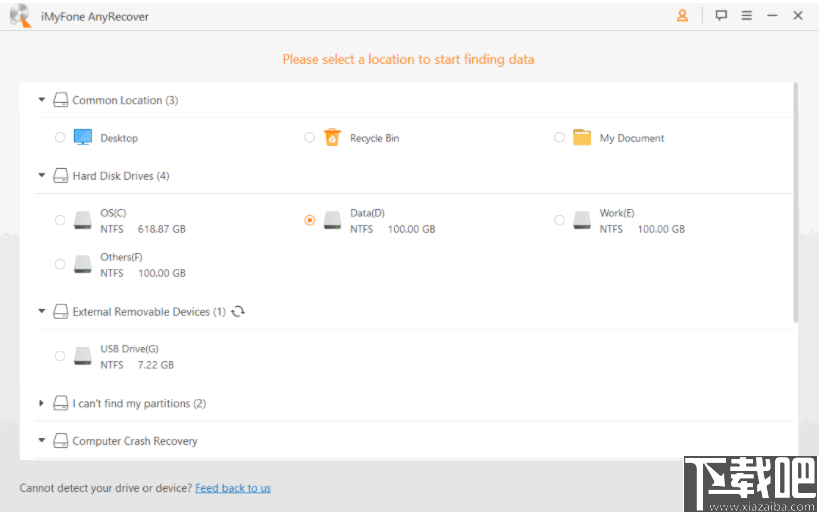
Task: Click the Feed back to us link
Action: (233, 488)
